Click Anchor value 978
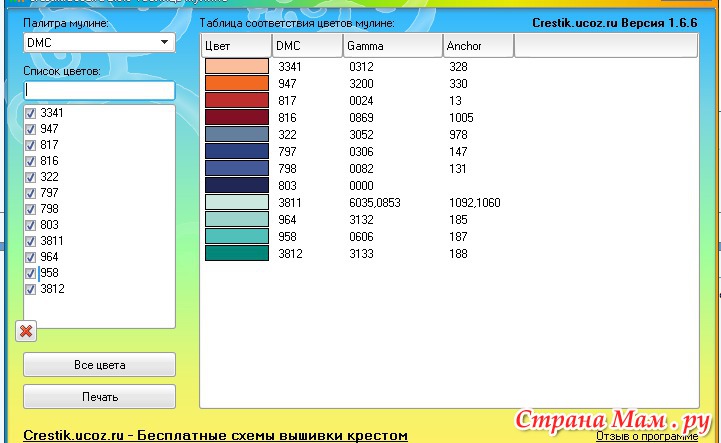 click(458, 135)
